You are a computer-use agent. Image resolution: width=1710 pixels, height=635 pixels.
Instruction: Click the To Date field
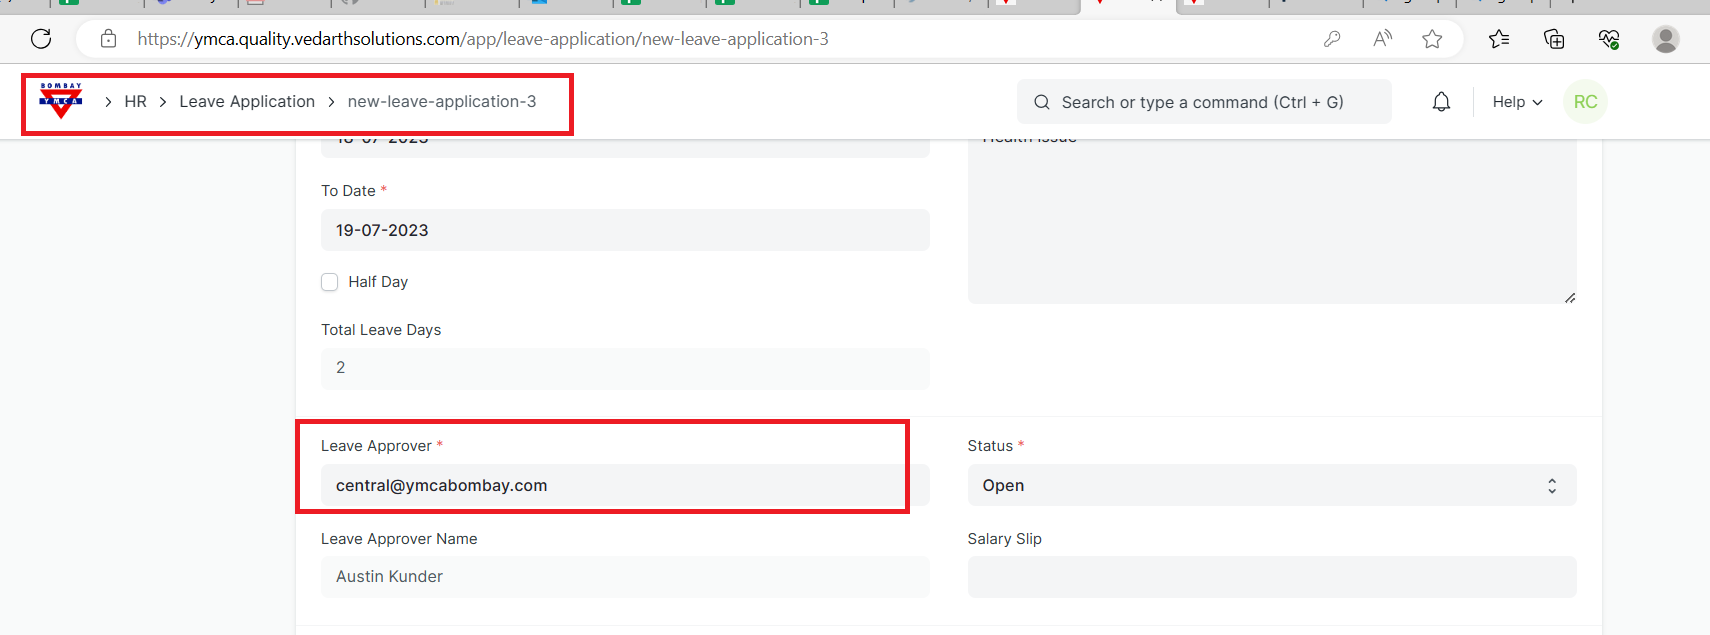(625, 230)
